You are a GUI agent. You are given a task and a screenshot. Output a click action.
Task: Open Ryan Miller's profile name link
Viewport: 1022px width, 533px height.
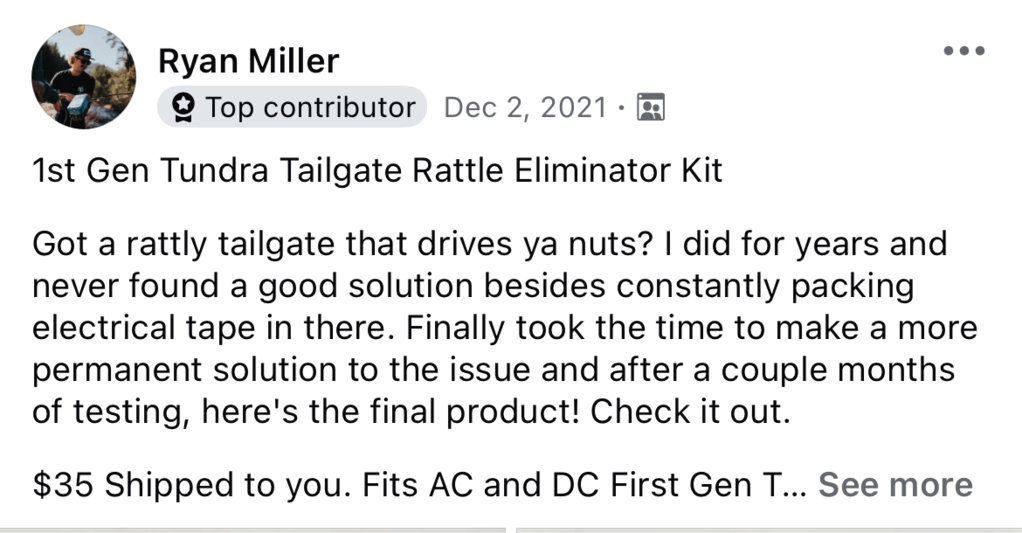248,61
